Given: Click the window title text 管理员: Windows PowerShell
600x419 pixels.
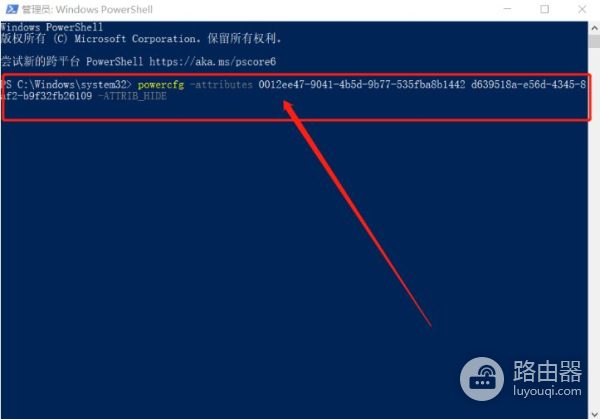Looking at the screenshot, I should pos(87,9).
